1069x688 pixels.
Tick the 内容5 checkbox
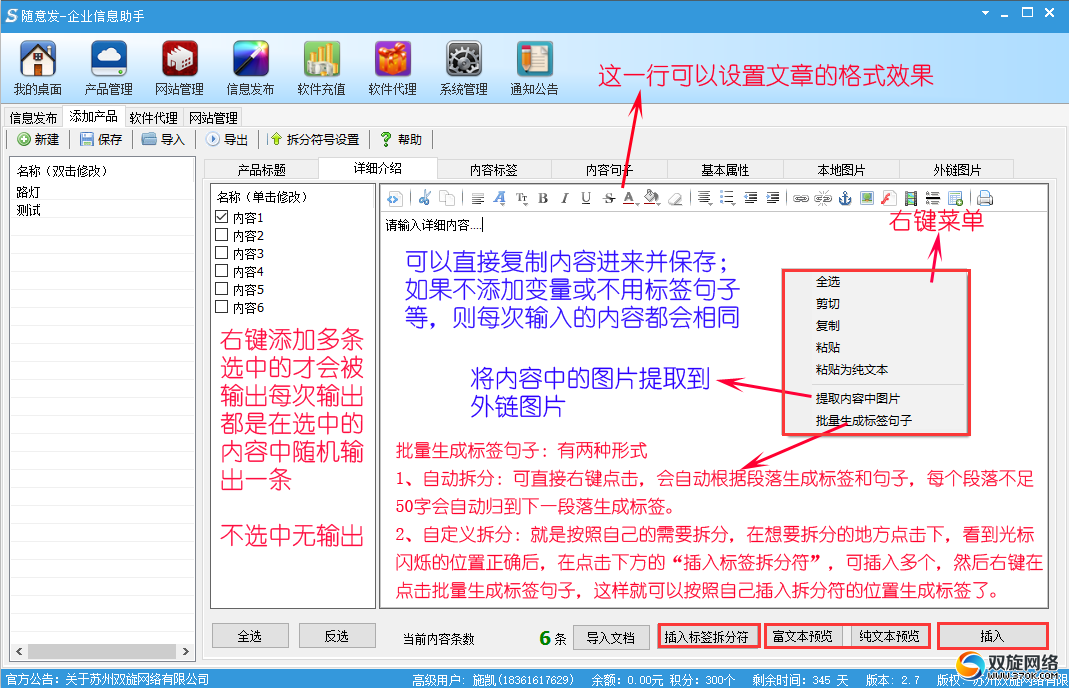[222, 288]
